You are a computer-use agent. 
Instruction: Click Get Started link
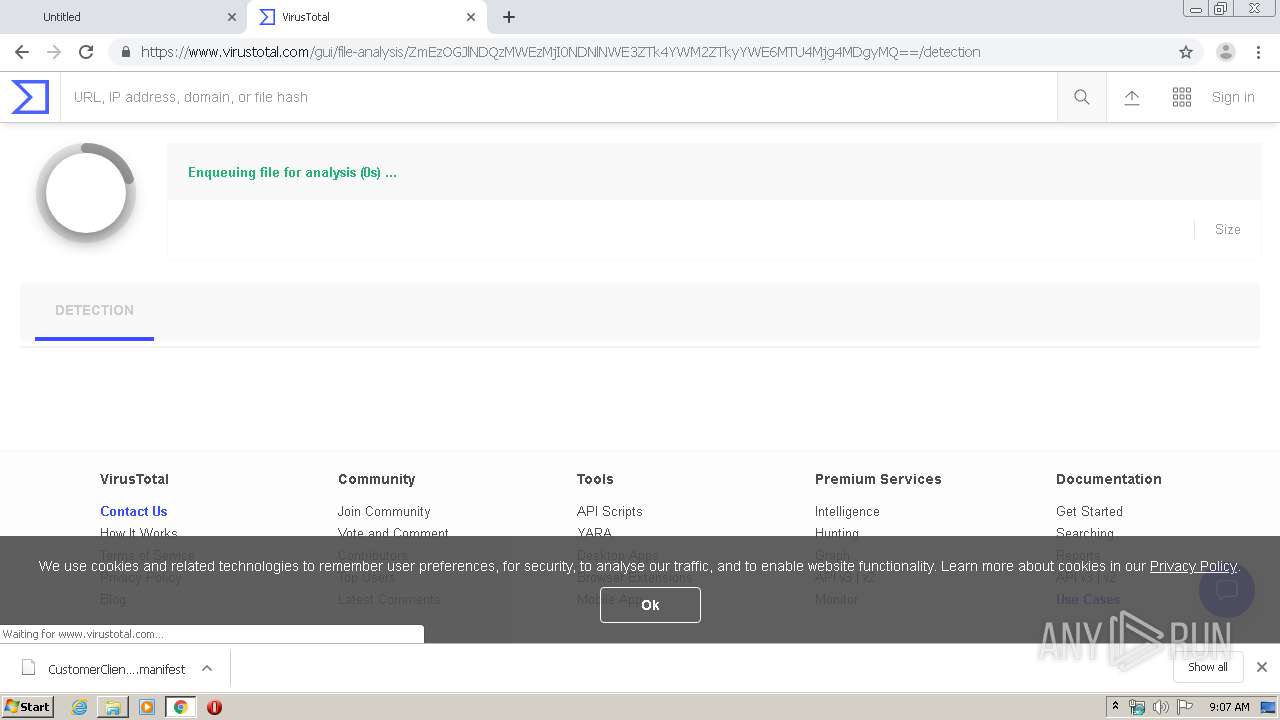pyautogui.click(x=1089, y=511)
